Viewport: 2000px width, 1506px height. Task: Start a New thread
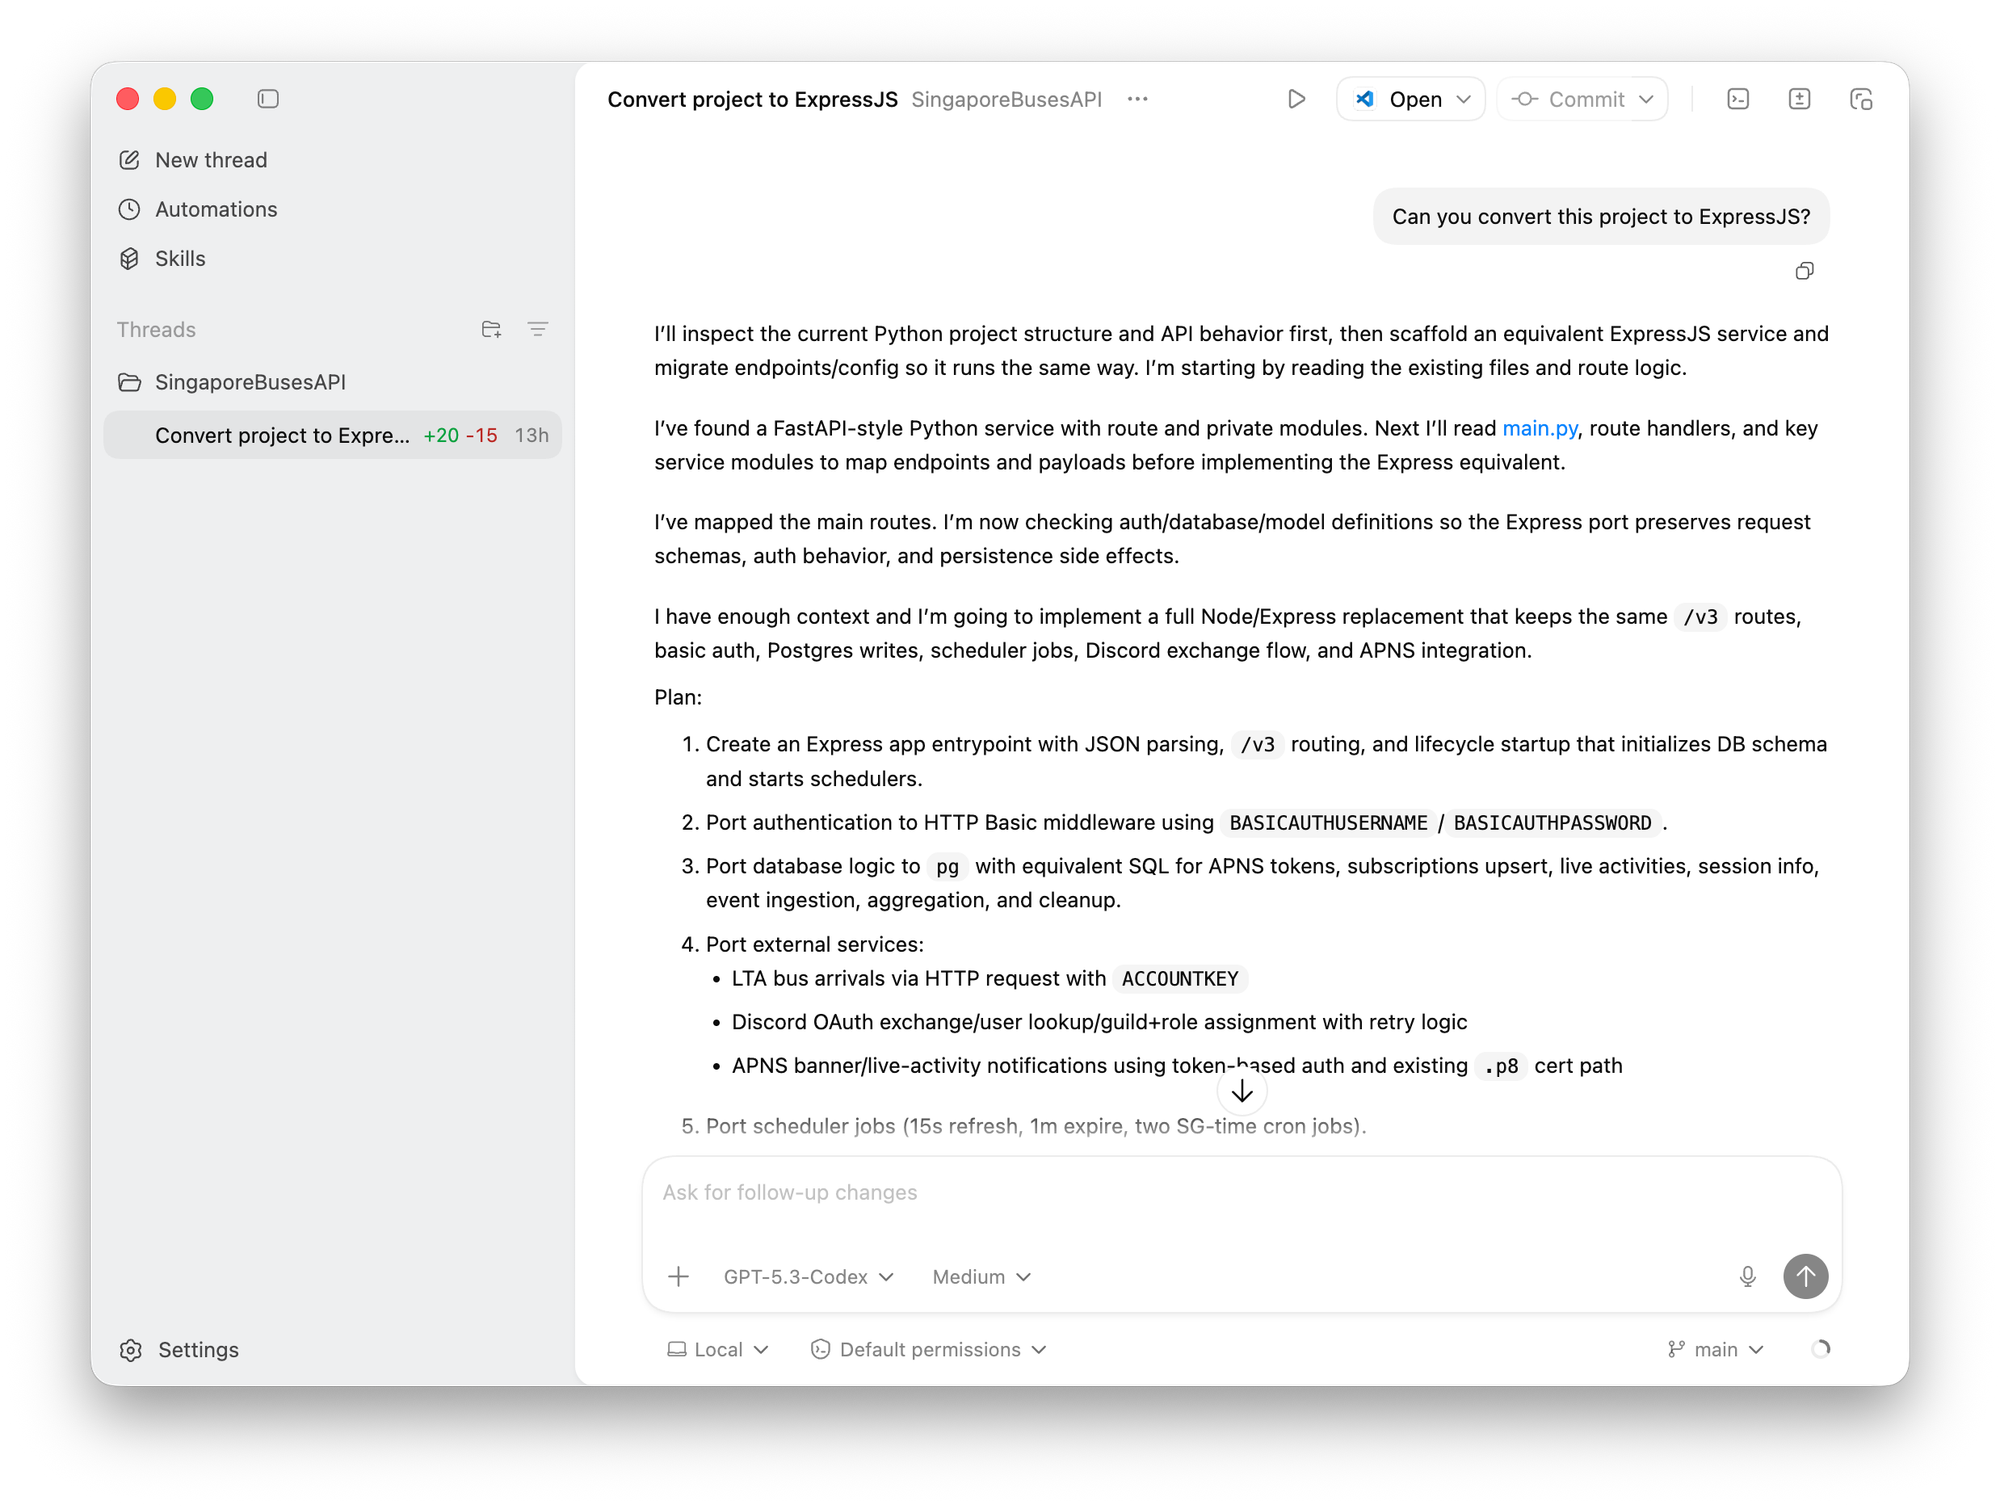211,160
